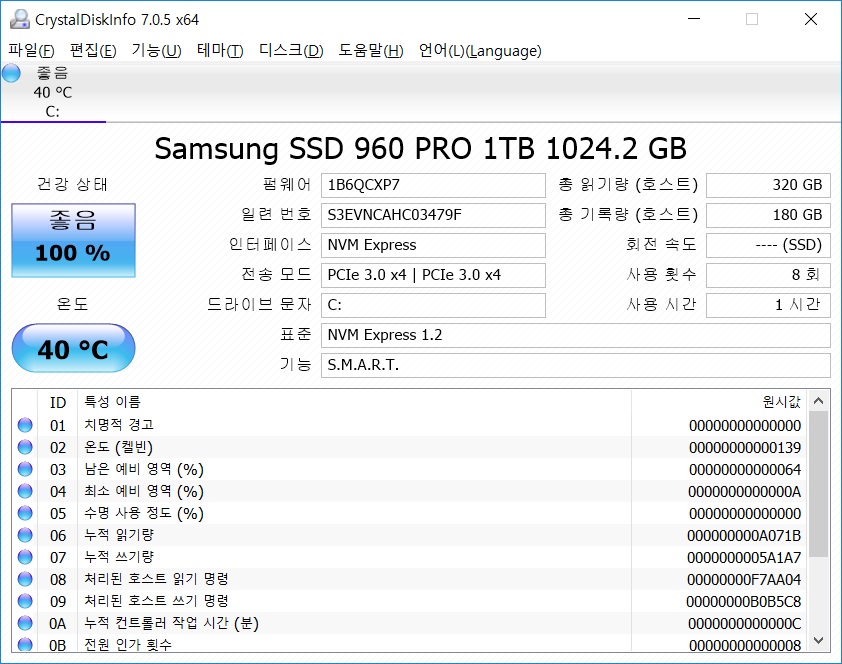Select the 치명적 경고 attribute row

410,425
